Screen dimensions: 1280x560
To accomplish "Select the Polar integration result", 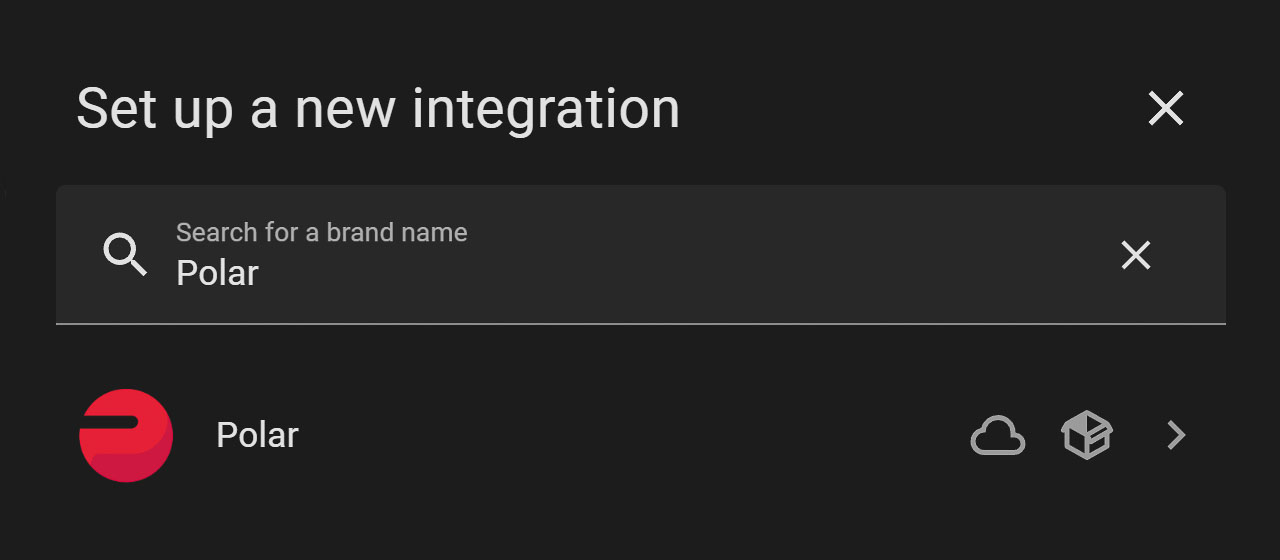I will tap(640, 436).
